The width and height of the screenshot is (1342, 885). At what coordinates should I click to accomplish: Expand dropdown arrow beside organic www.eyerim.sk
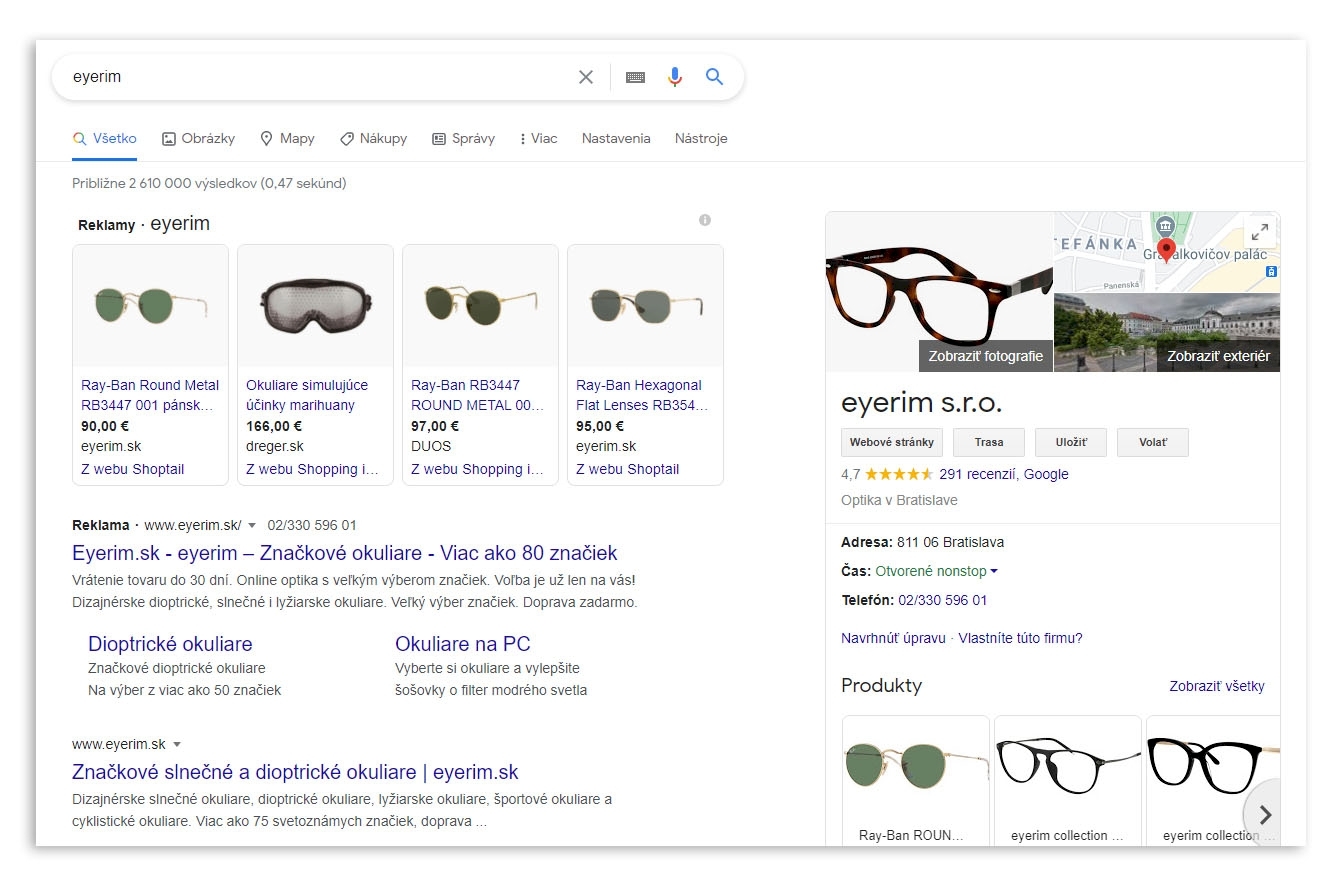[x=177, y=745]
